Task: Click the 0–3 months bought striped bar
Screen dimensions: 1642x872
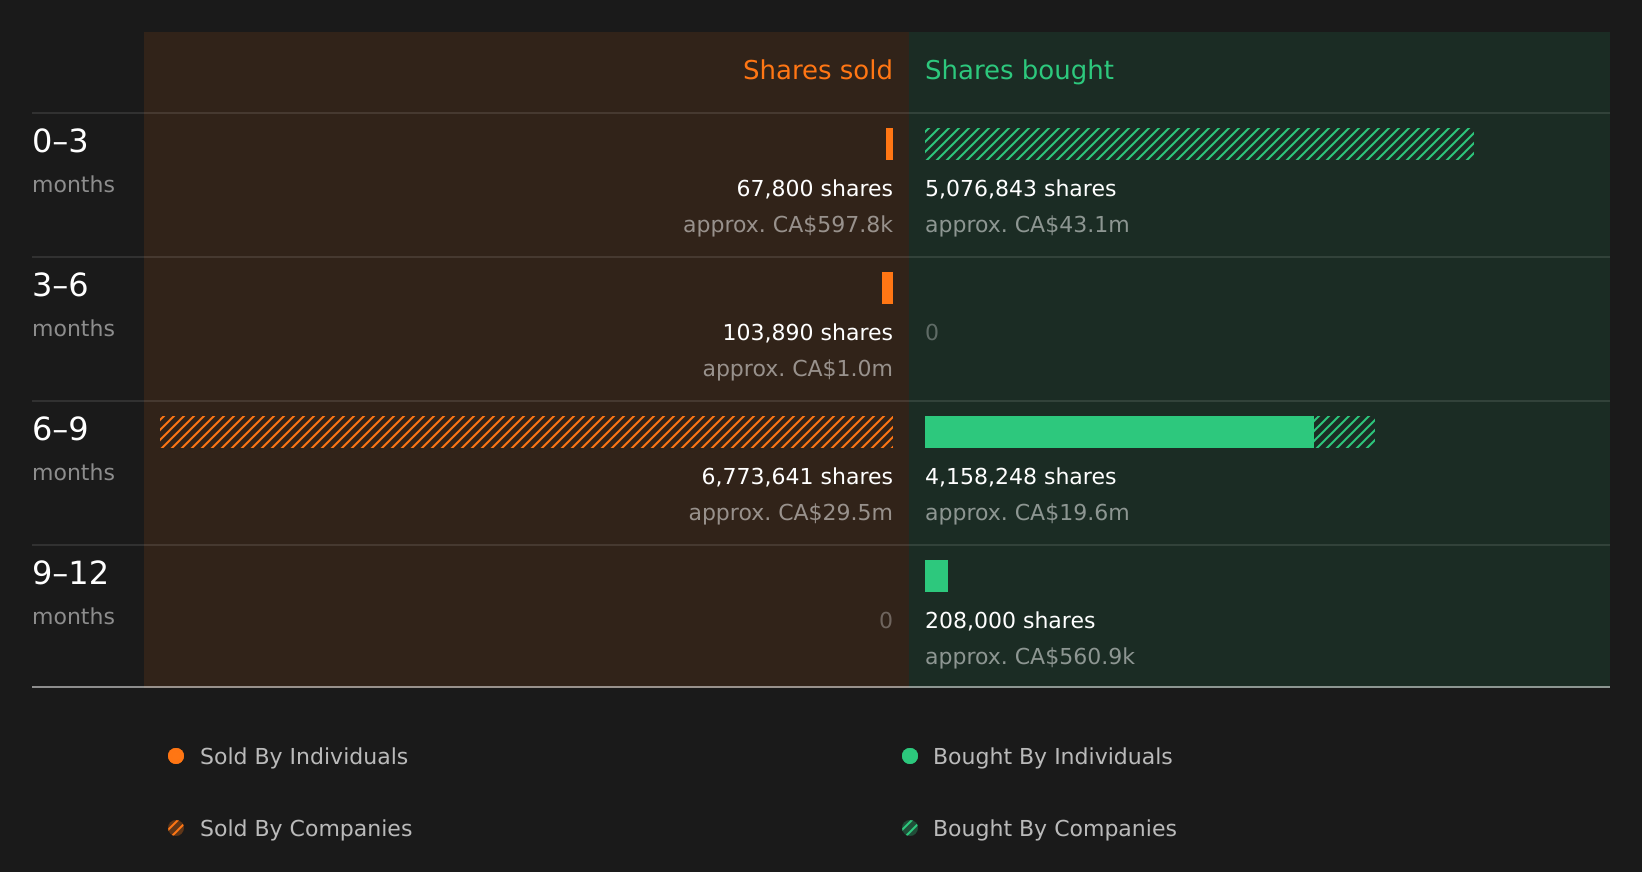Action: (x=1199, y=144)
